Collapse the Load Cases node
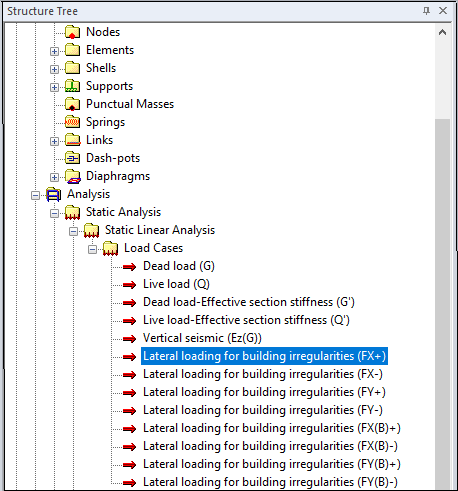This screenshot has height=491, width=458. (92, 249)
